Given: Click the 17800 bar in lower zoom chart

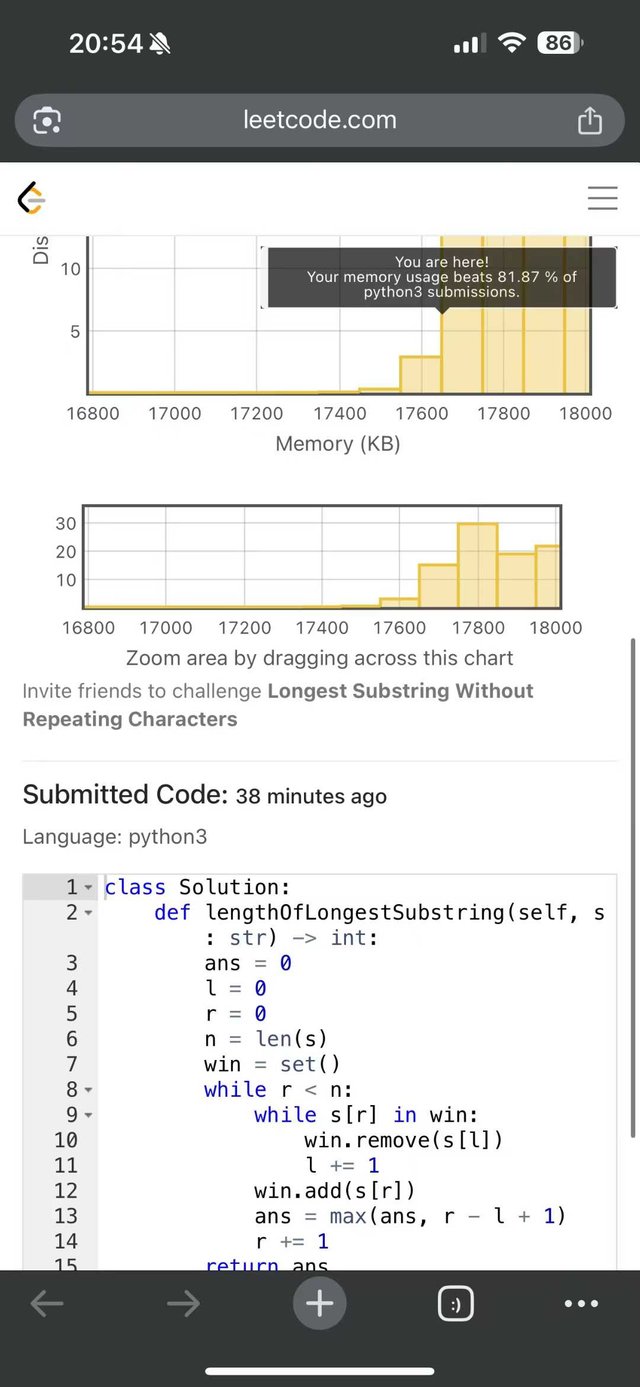Looking at the screenshot, I should click(478, 565).
